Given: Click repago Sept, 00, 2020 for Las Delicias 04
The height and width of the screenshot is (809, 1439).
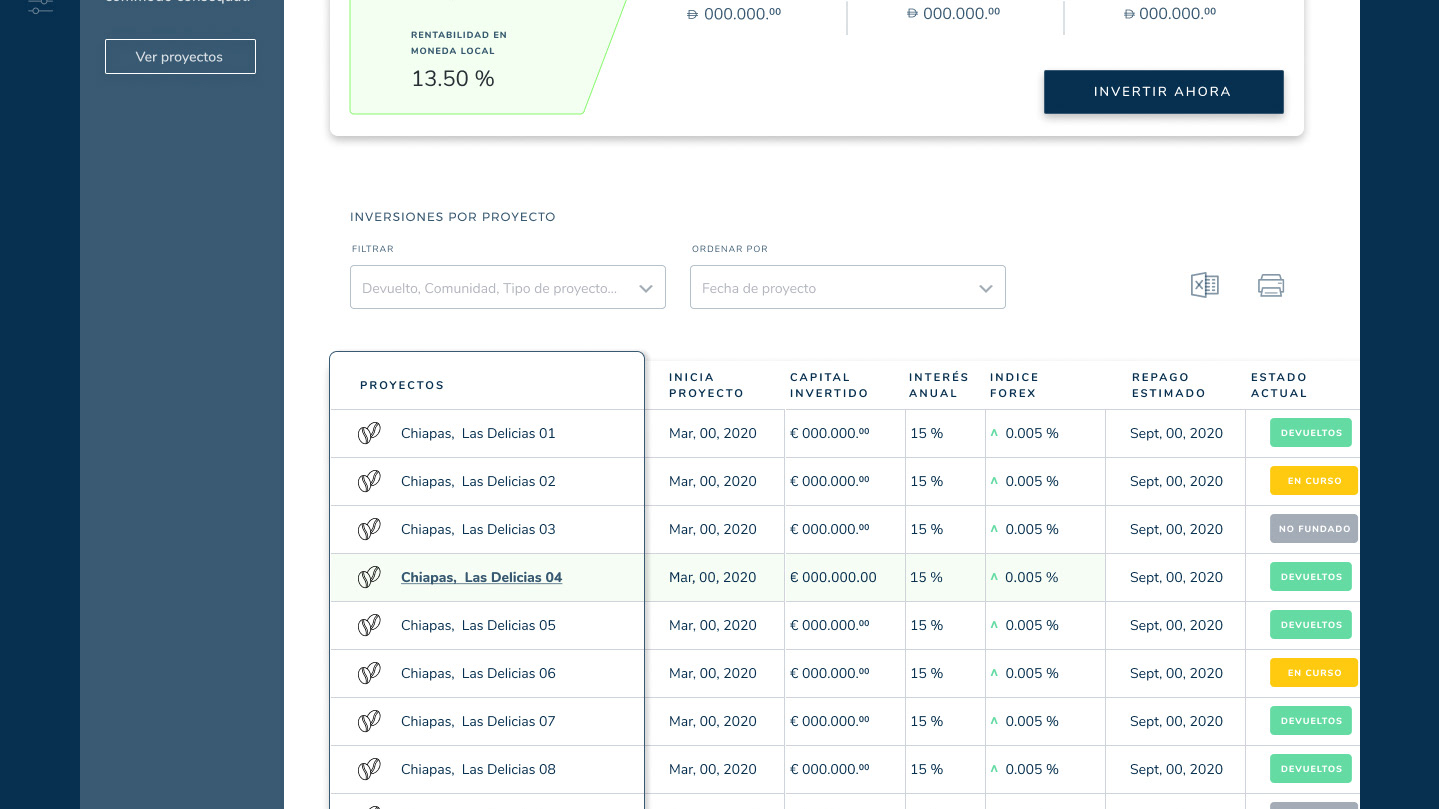Looking at the screenshot, I should click(1176, 577).
